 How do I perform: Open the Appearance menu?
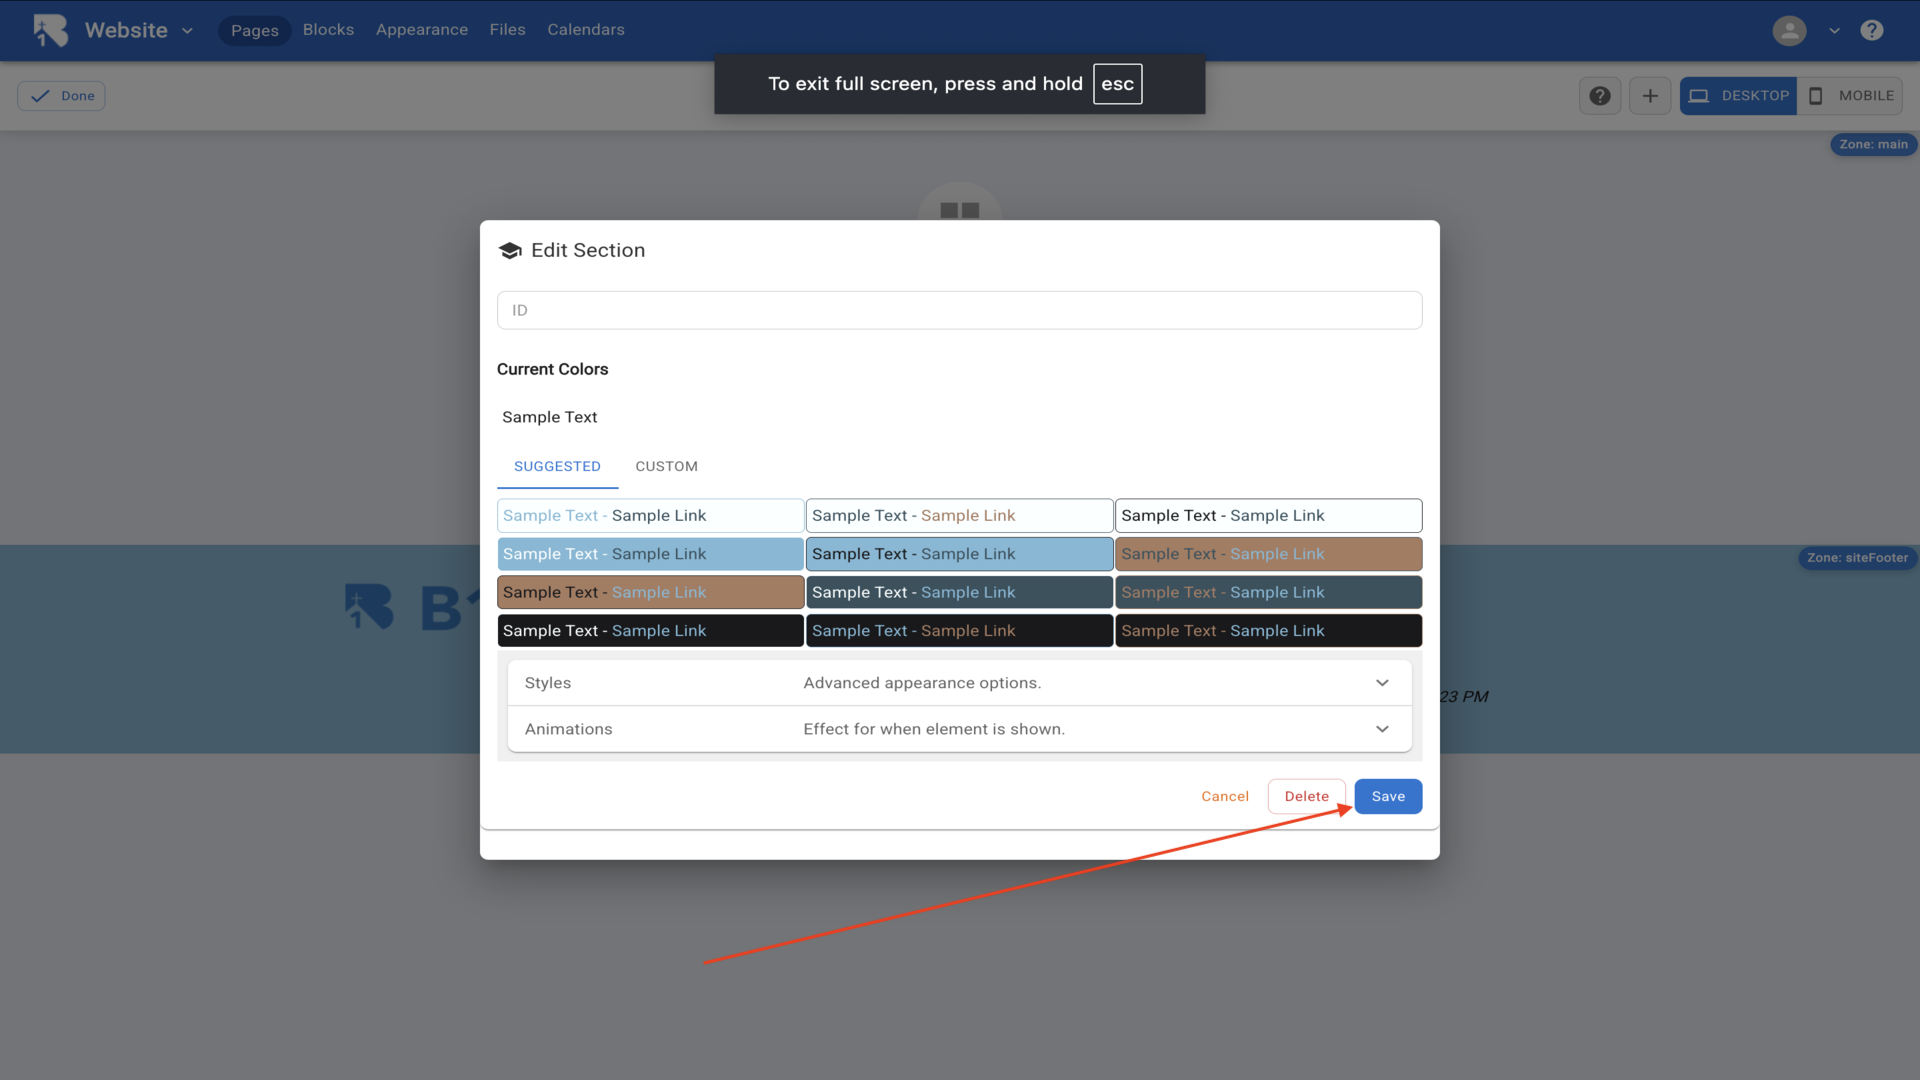tap(421, 30)
